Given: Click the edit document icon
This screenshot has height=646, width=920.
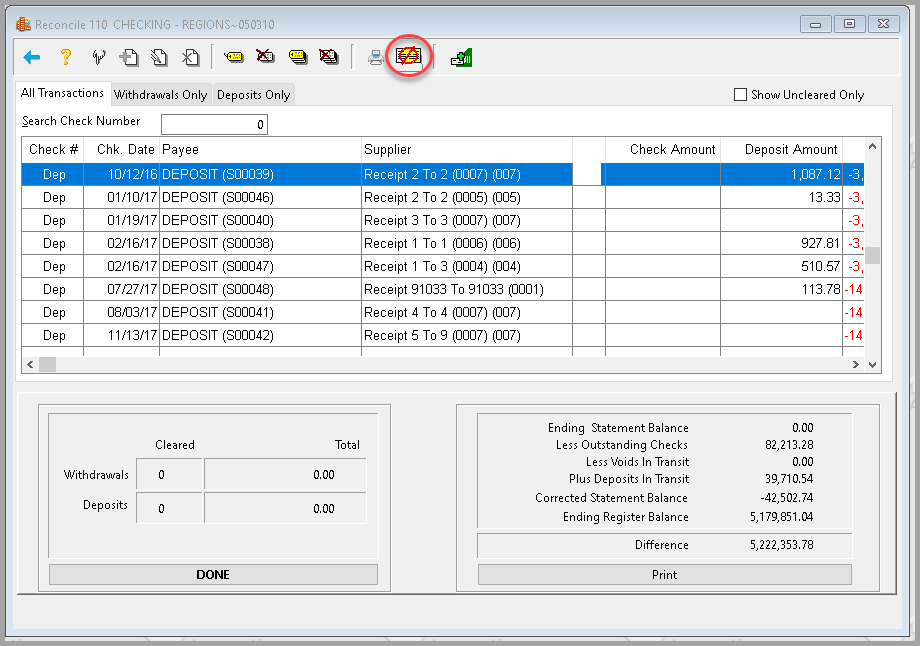Looking at the screenshot, I should pyautogui.click(x=159, y=58).
